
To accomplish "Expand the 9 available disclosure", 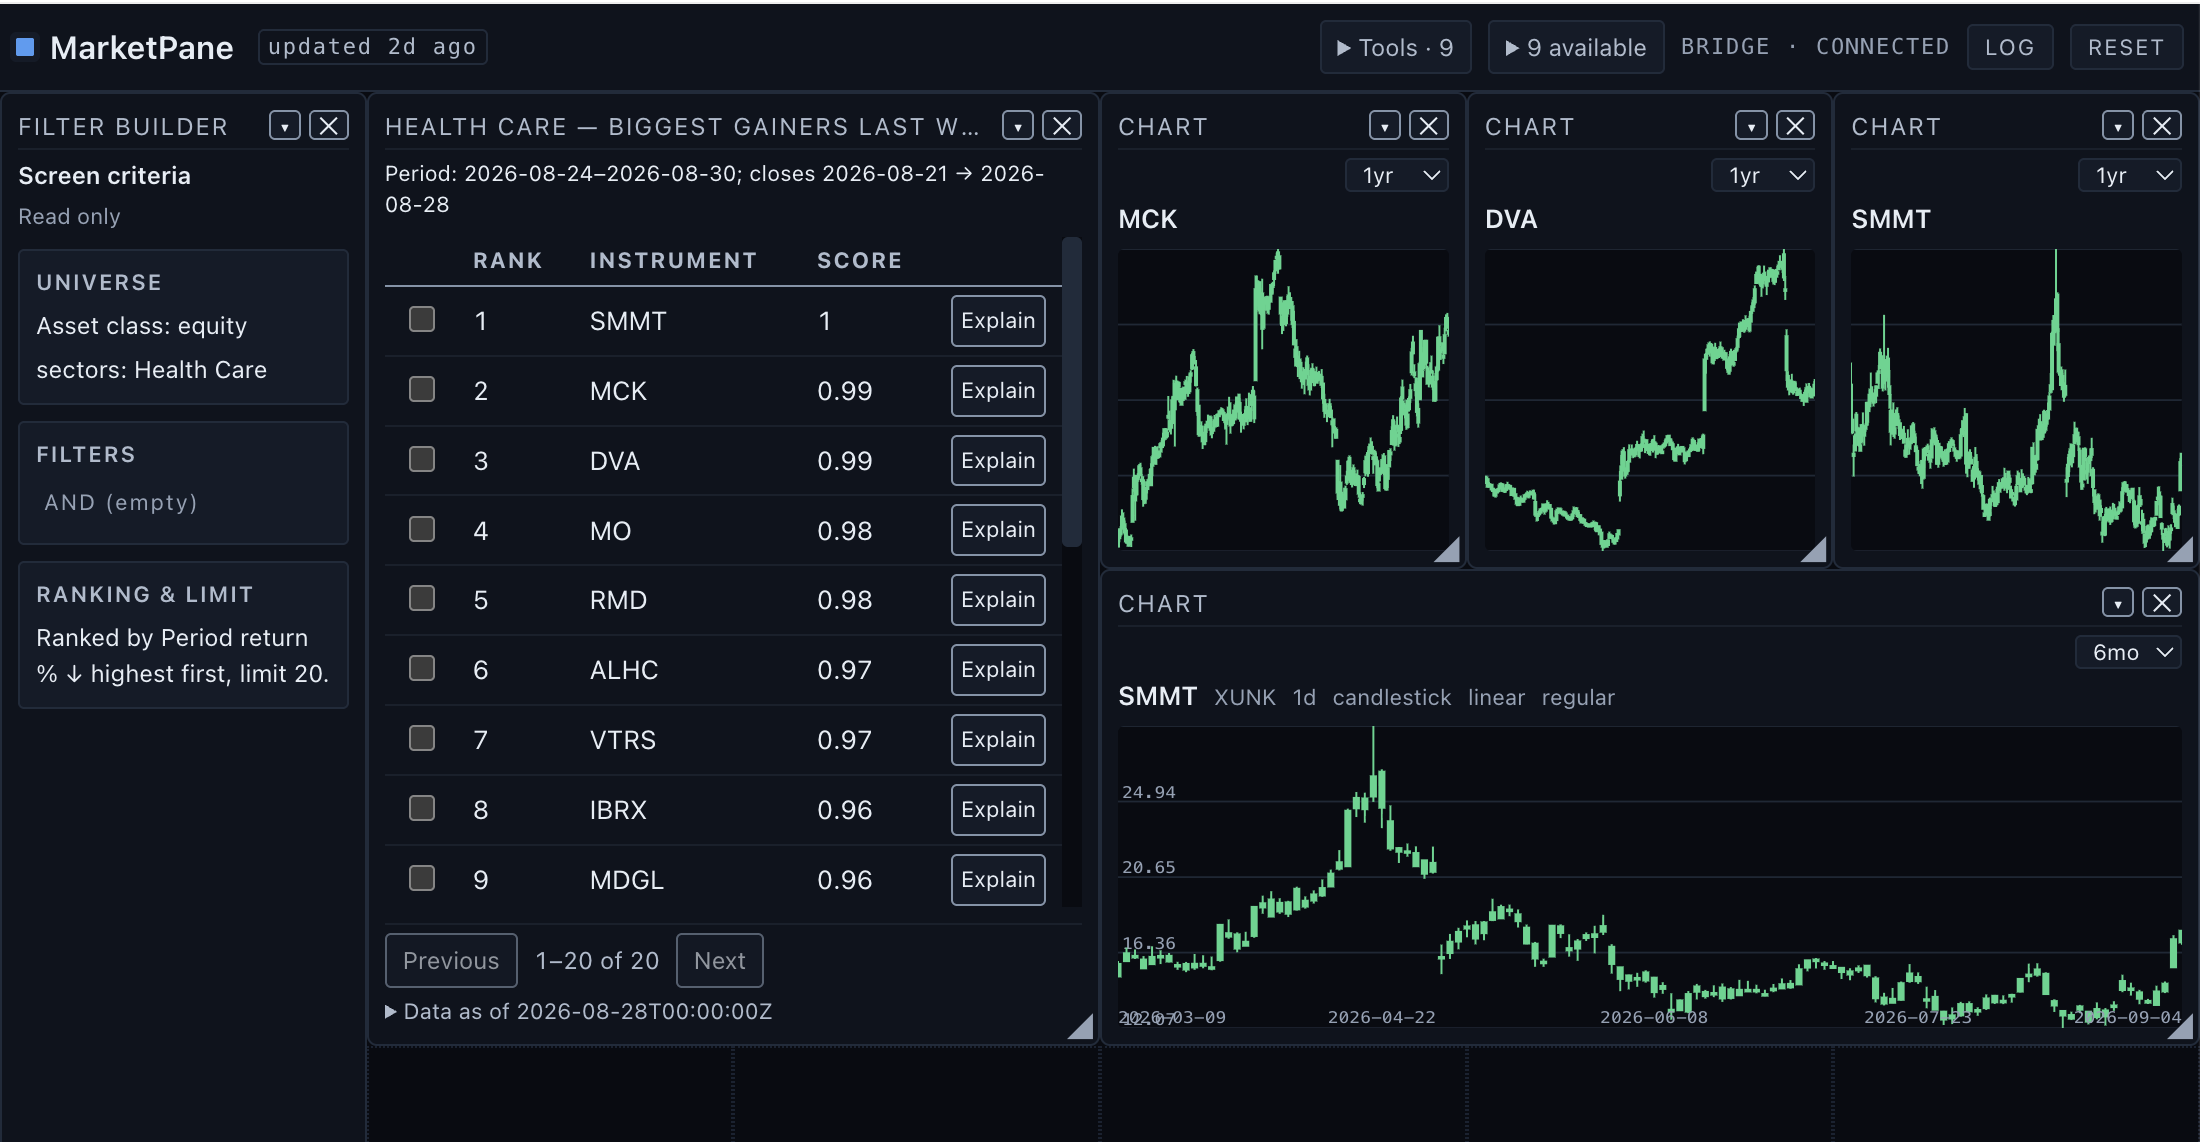I will (1576, 47).
